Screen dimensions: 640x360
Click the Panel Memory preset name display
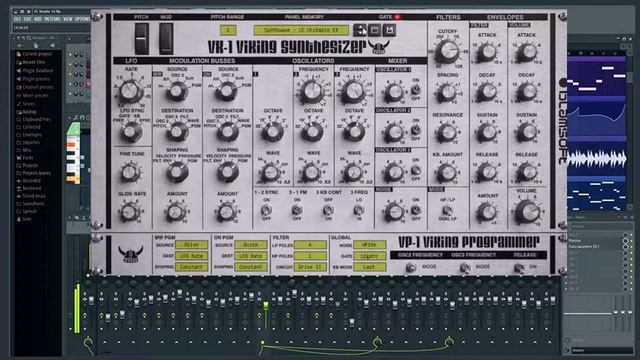pyautogui.click(x=301, y=30)
